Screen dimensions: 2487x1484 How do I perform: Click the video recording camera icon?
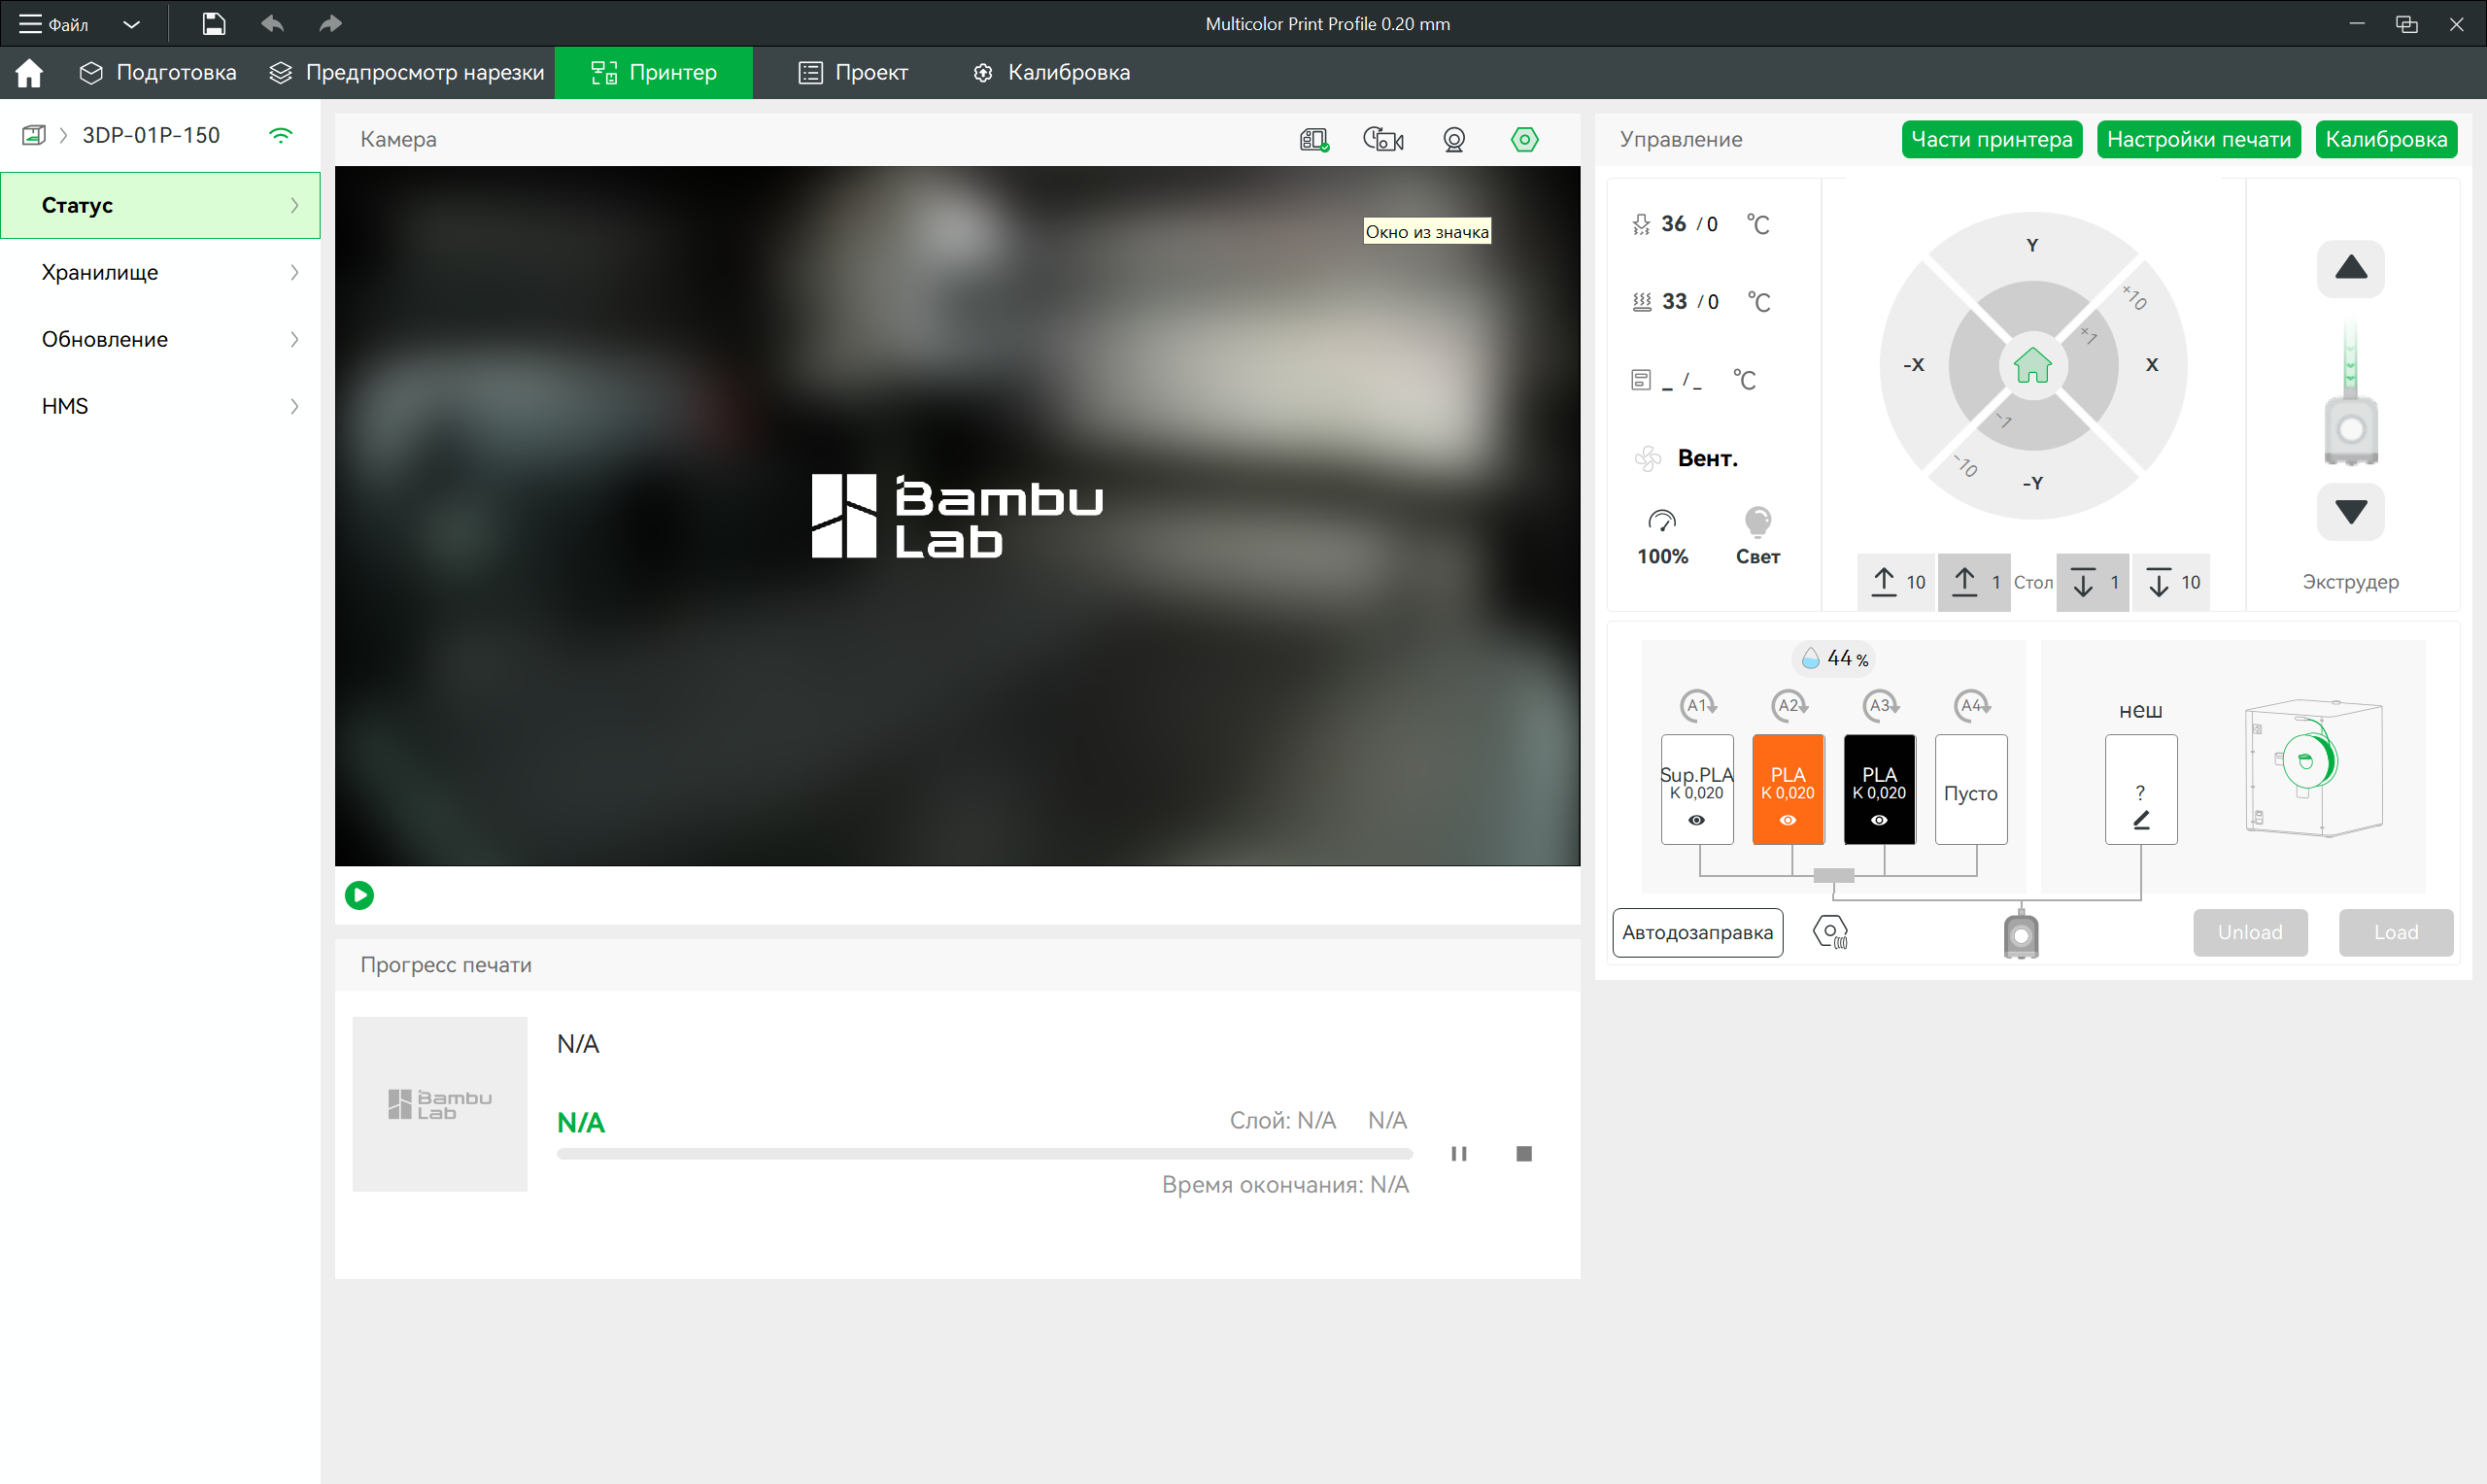point(1383,139)
